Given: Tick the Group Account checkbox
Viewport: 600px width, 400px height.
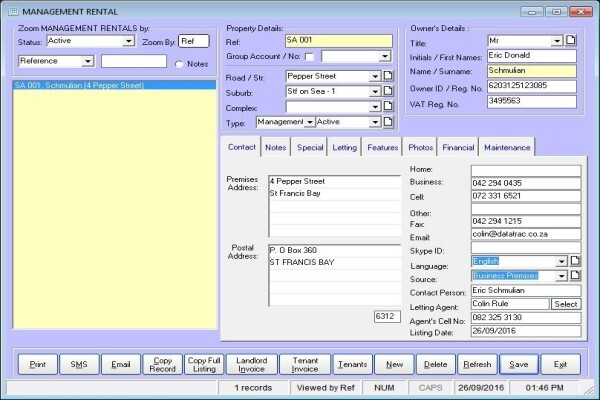Looking at the screenshot, I should (x=309, y=57).
